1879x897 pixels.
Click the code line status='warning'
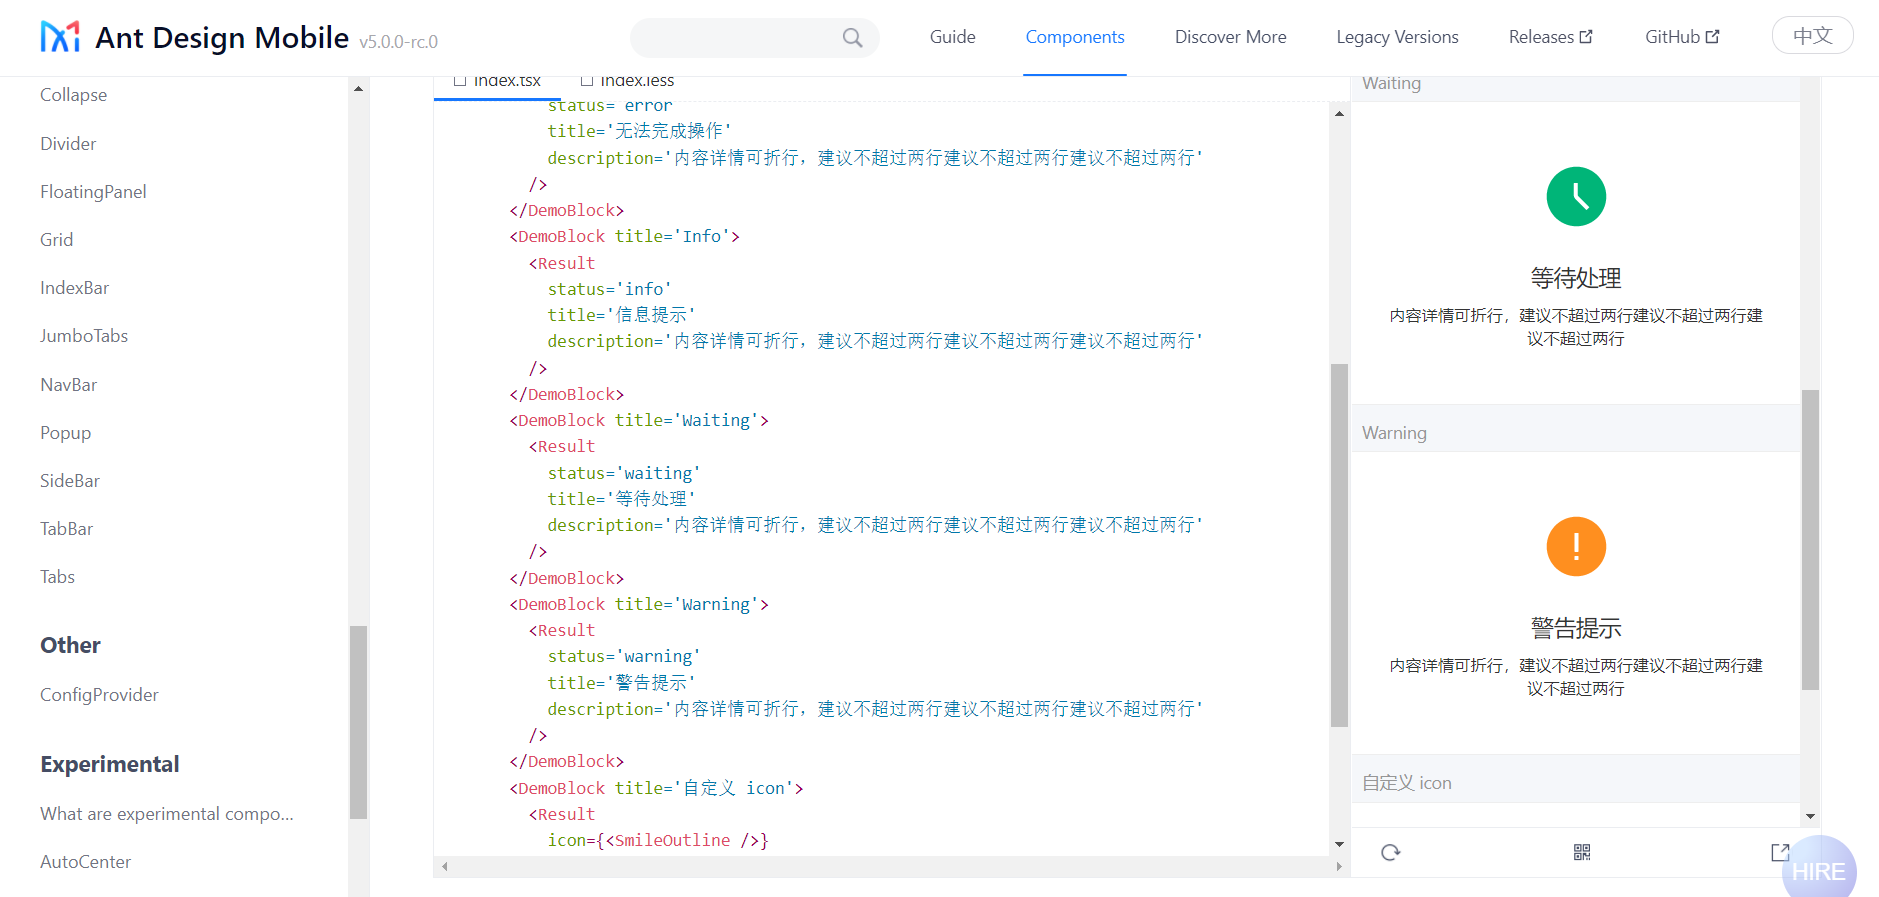coord(624,656)
